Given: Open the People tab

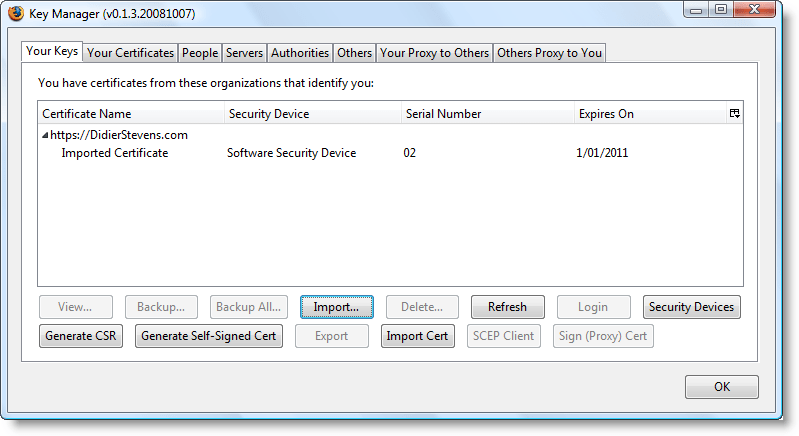Looking at the screenshot, I should point(200,53).
